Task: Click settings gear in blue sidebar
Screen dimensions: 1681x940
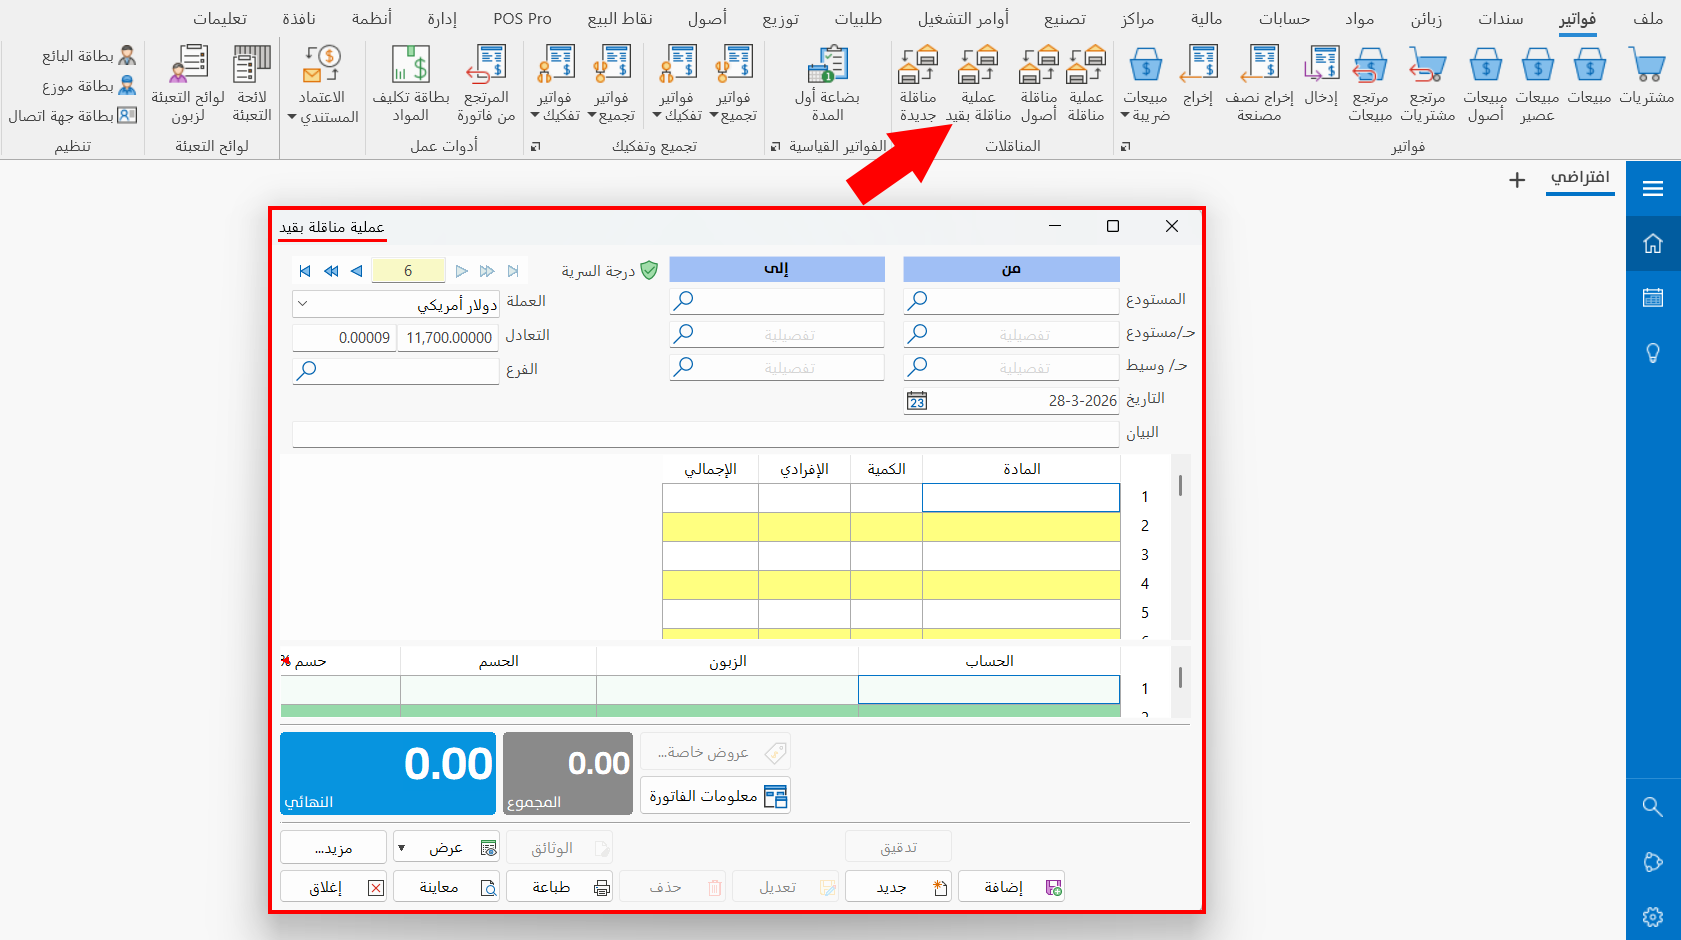Action: point(1653,916)
